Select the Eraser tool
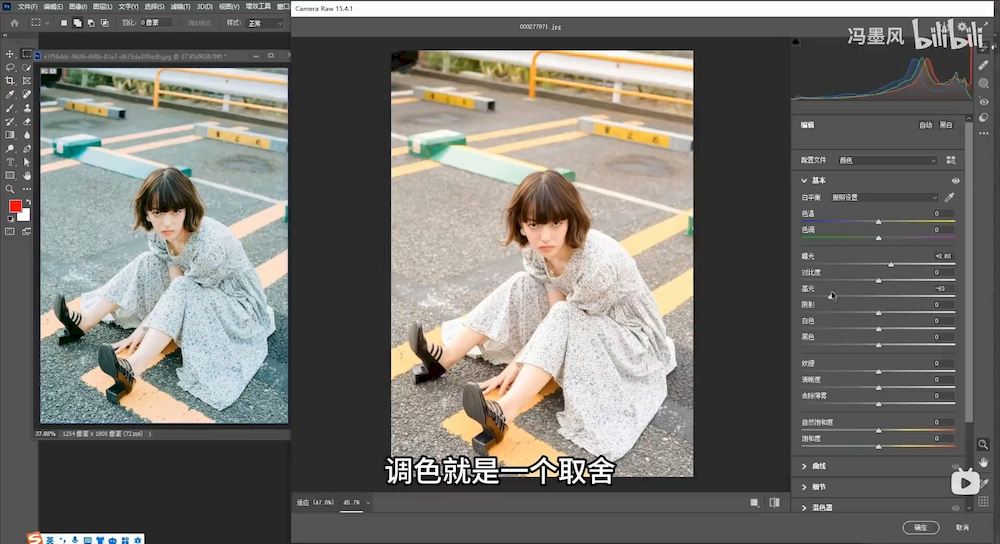Image resolution: width=1000 pixels, height=544 pixels. [26, 121]
